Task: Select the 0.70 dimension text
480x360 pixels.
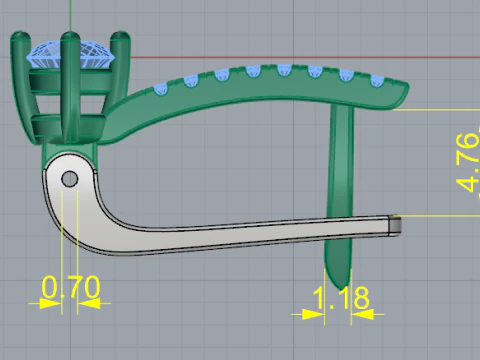Action: tap(71, 287)
